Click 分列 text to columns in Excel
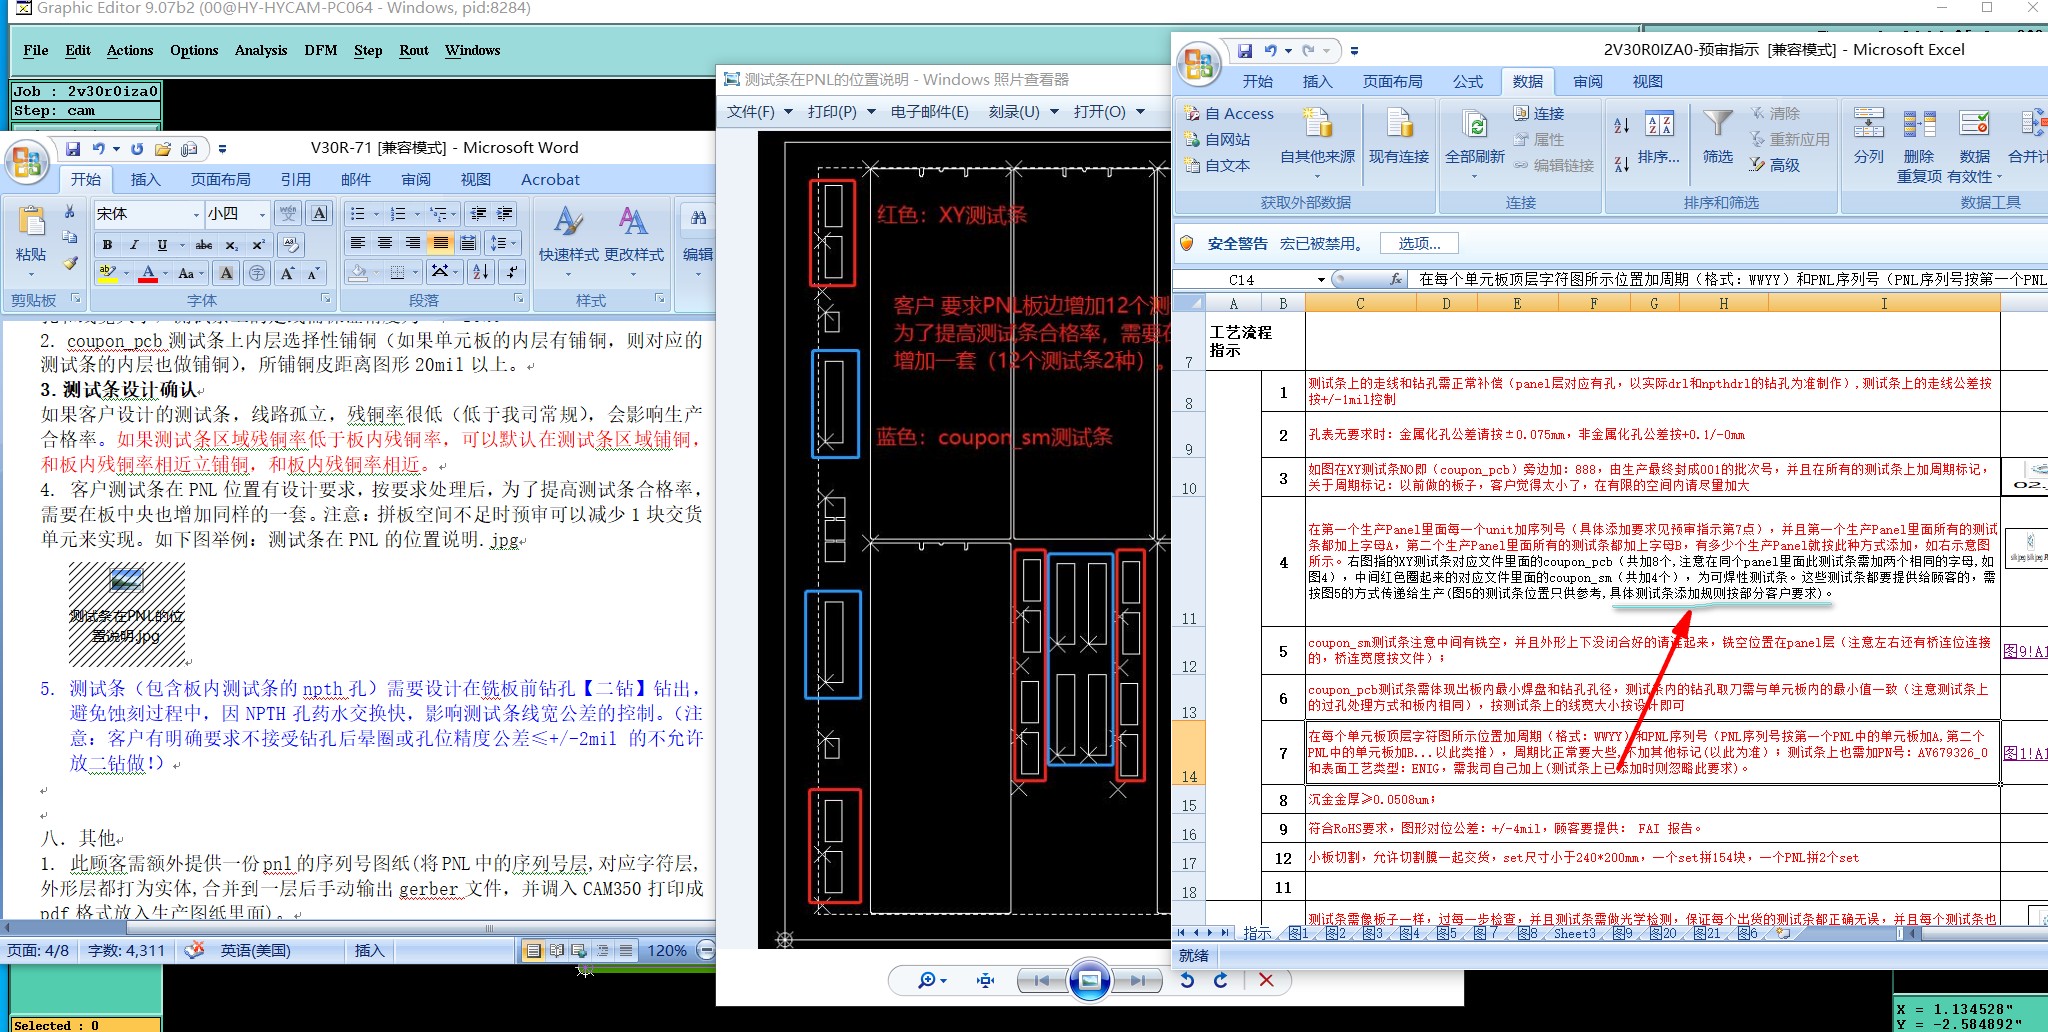Screen dimensions: 2048x1032 coord(1869,136)
